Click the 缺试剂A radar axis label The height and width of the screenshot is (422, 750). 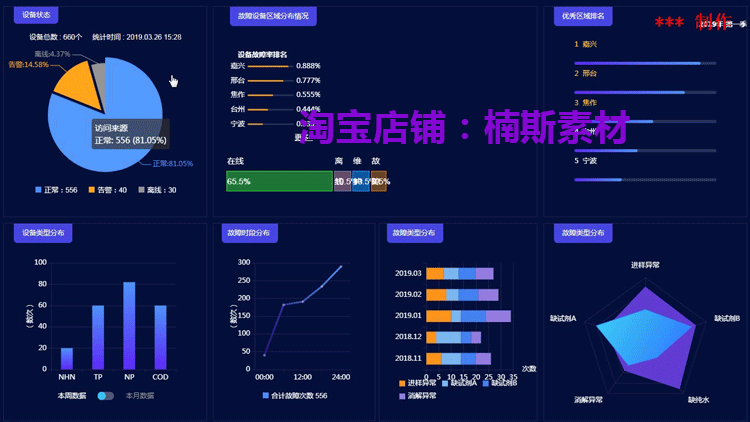[563, 318]
